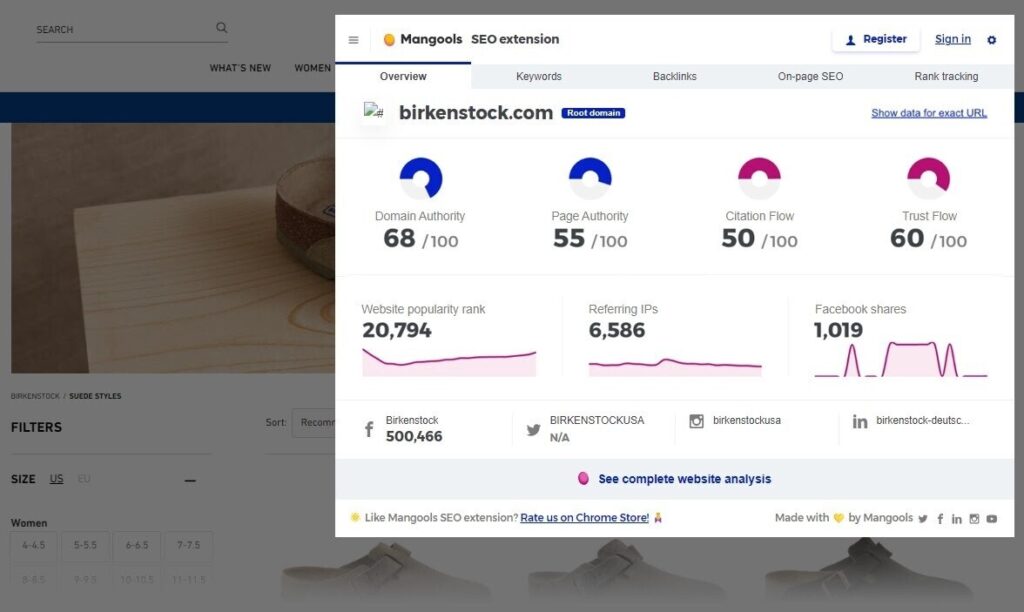The width and height of the screenshot is (1024, 612).
Task: Switch to the Backlinks tab
Action: tap(675, 76)
